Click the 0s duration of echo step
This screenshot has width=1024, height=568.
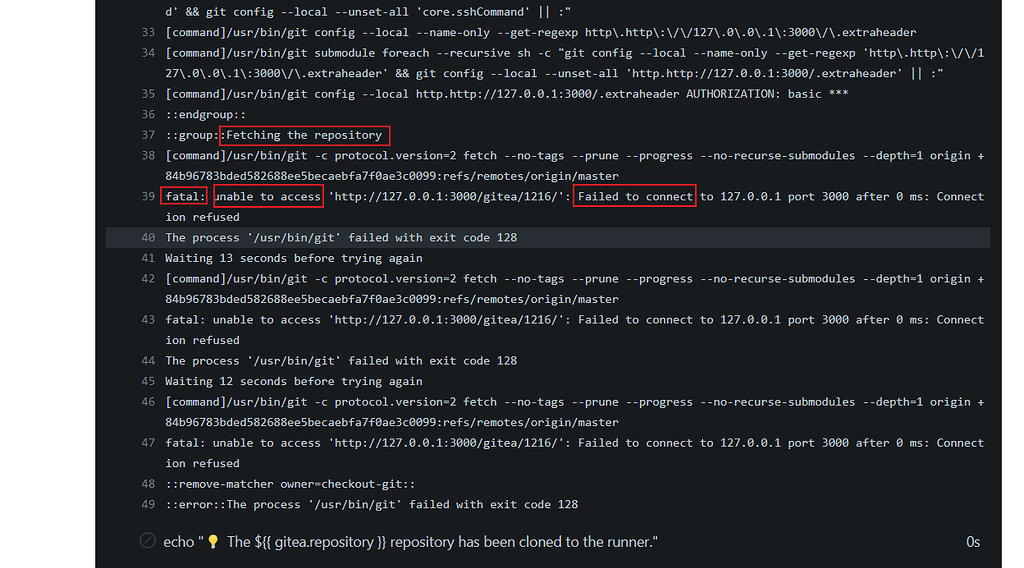(x=973, y=542)
